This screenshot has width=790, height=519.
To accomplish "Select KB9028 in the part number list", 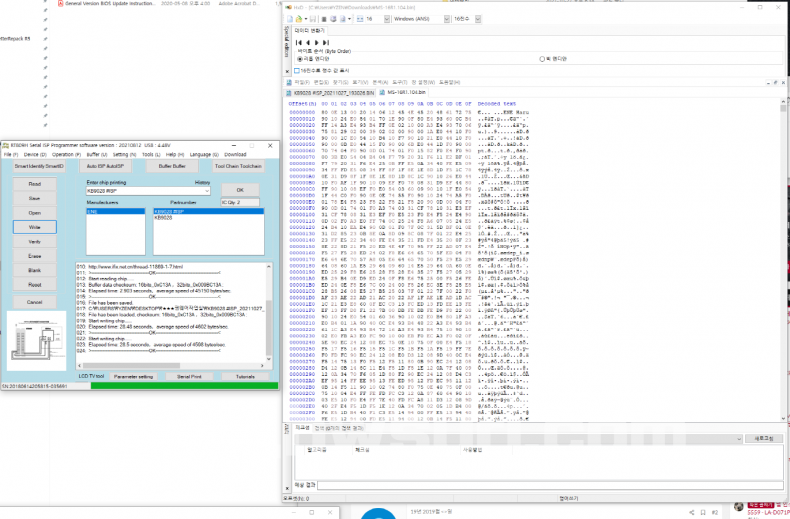I will (165, 216).
